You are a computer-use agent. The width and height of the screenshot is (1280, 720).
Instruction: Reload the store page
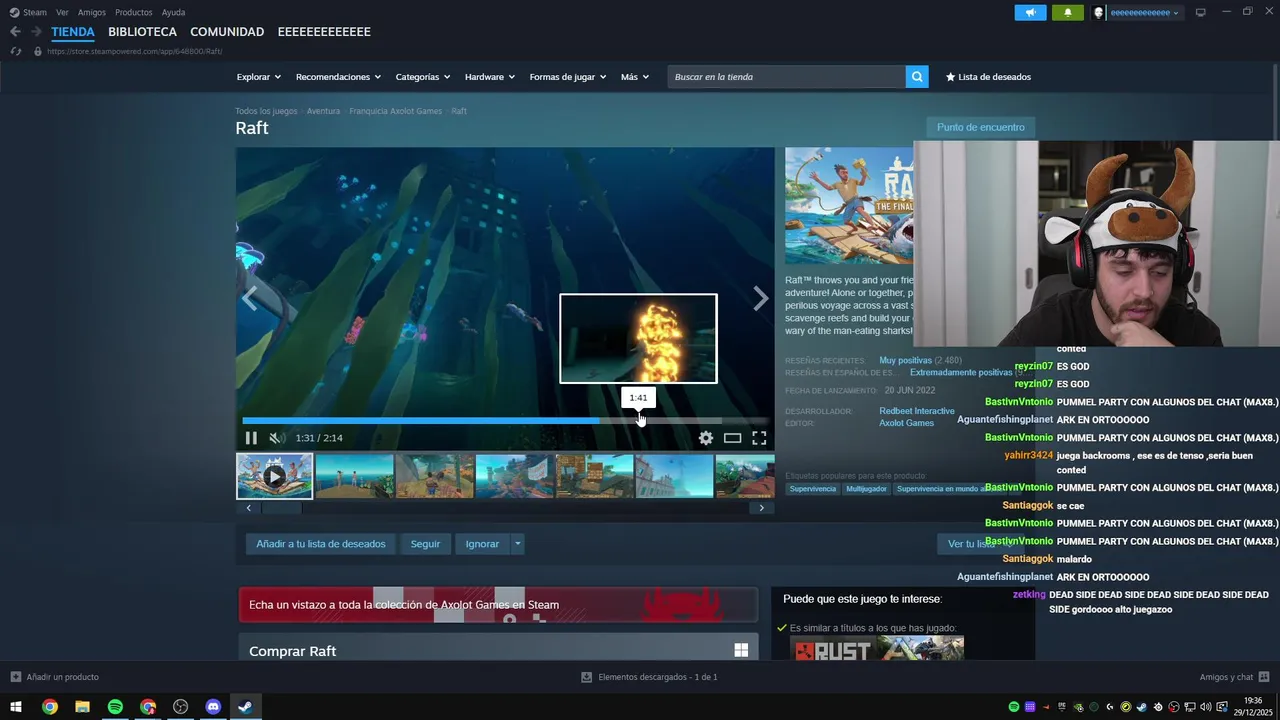pyautogui.click(x=15, y=51)
